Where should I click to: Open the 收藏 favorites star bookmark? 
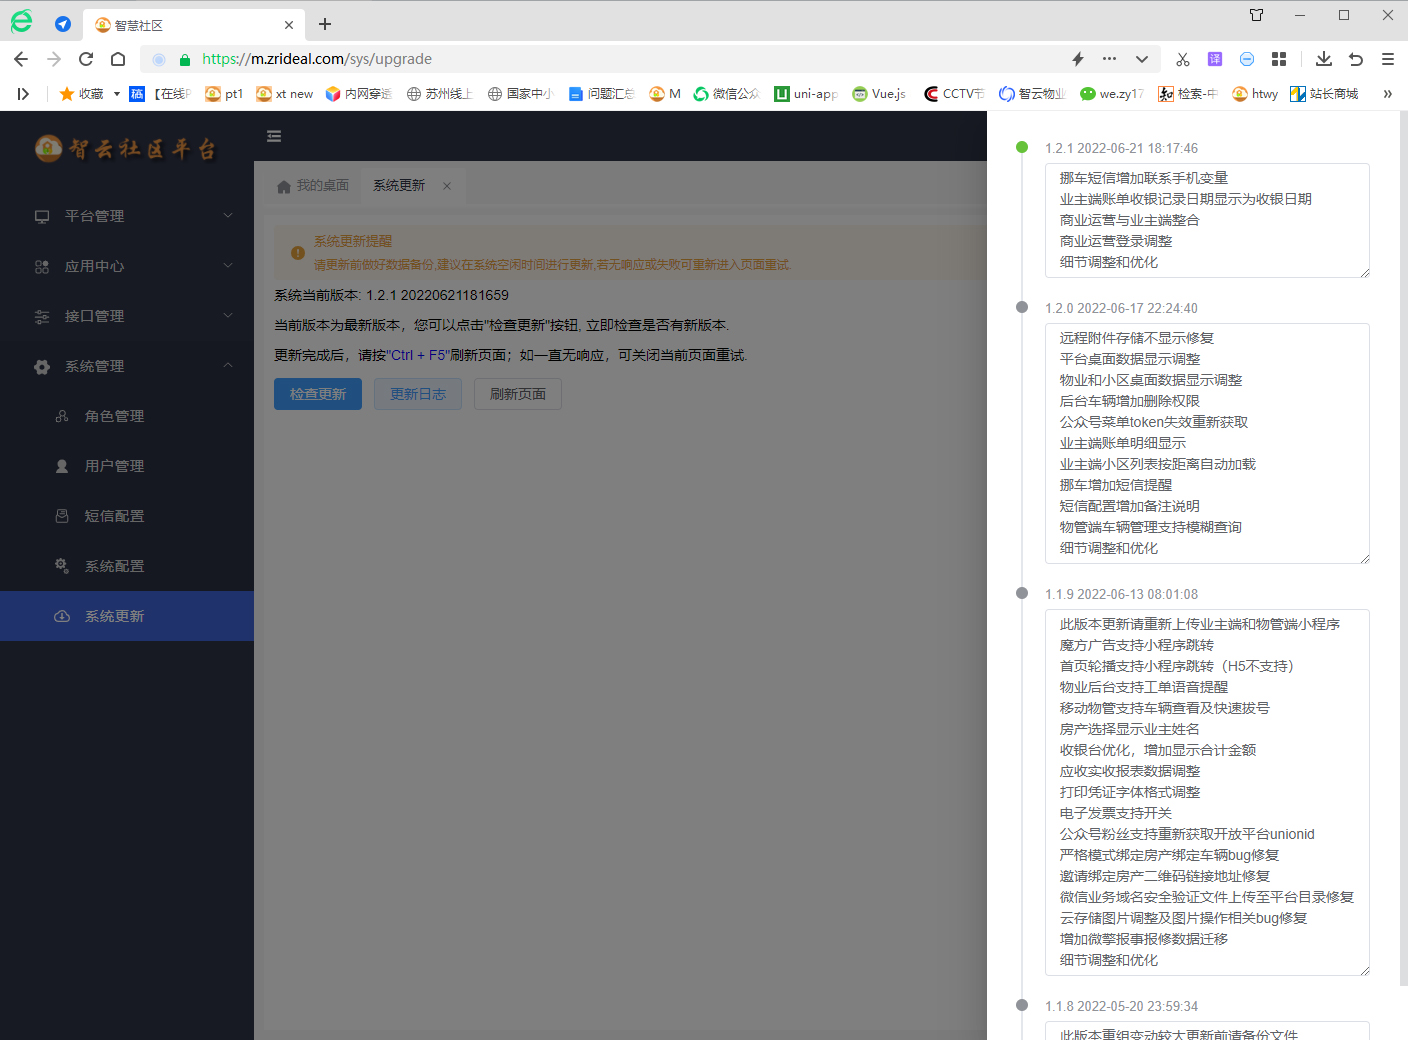pyautogui.click(x=81, y=94)
